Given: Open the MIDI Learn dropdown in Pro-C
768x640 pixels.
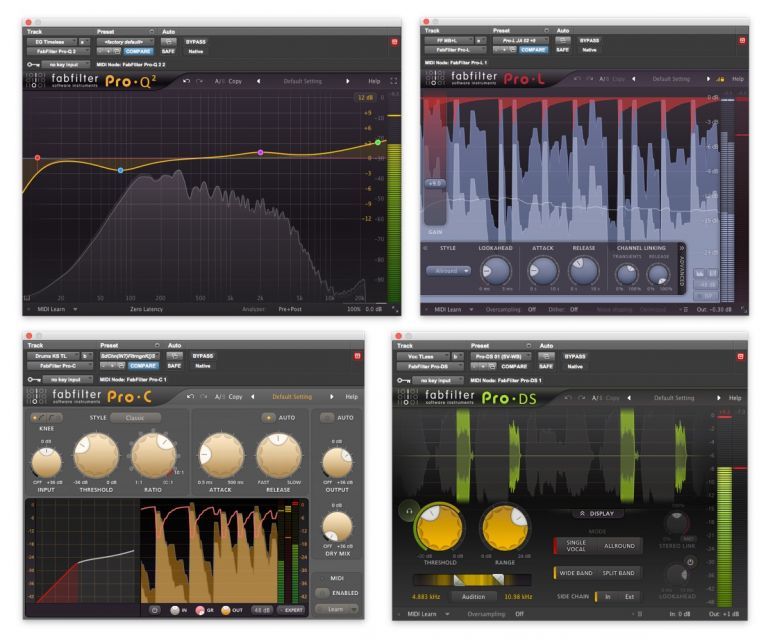Looking at the screenshot, I should pos(336,610).
